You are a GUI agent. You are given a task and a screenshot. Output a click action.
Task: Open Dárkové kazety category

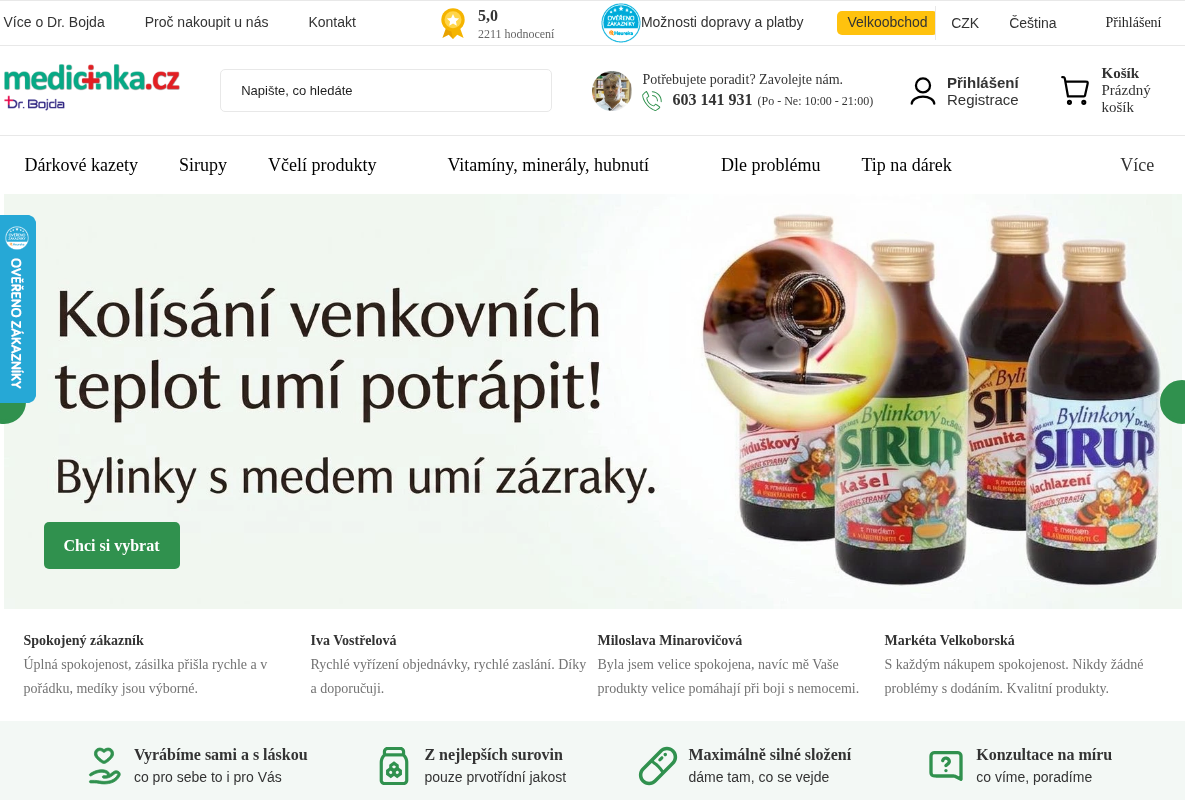click(81, 165)
